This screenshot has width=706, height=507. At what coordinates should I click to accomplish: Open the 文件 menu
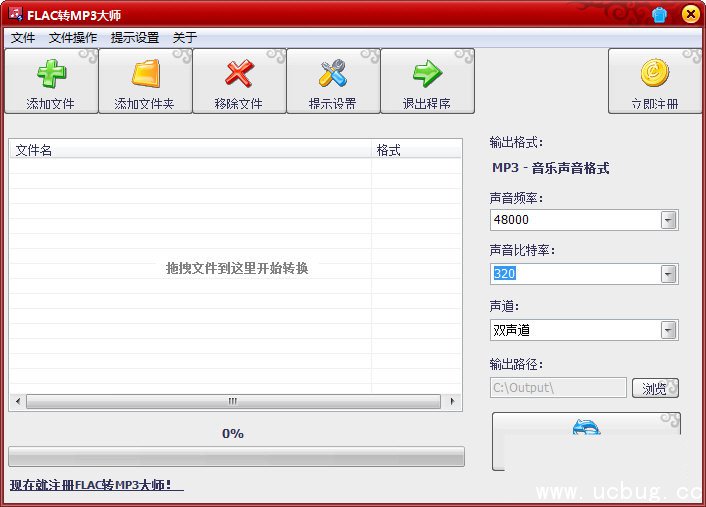[x=23, y=37]
